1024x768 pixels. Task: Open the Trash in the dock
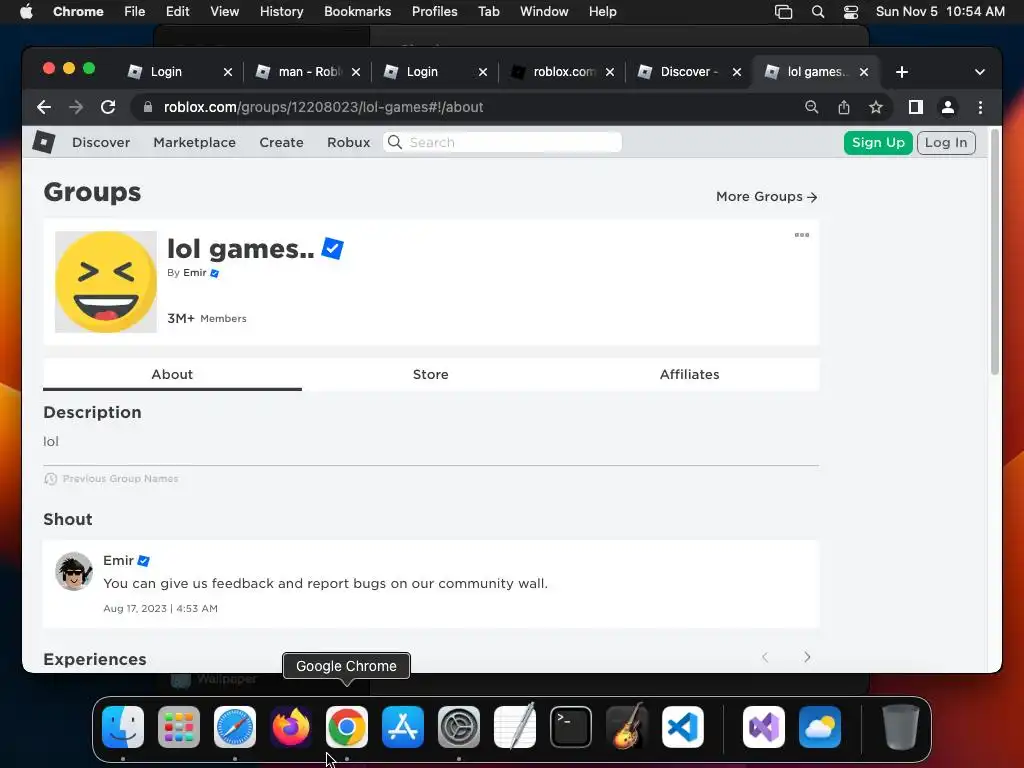(x=901, y=727)
